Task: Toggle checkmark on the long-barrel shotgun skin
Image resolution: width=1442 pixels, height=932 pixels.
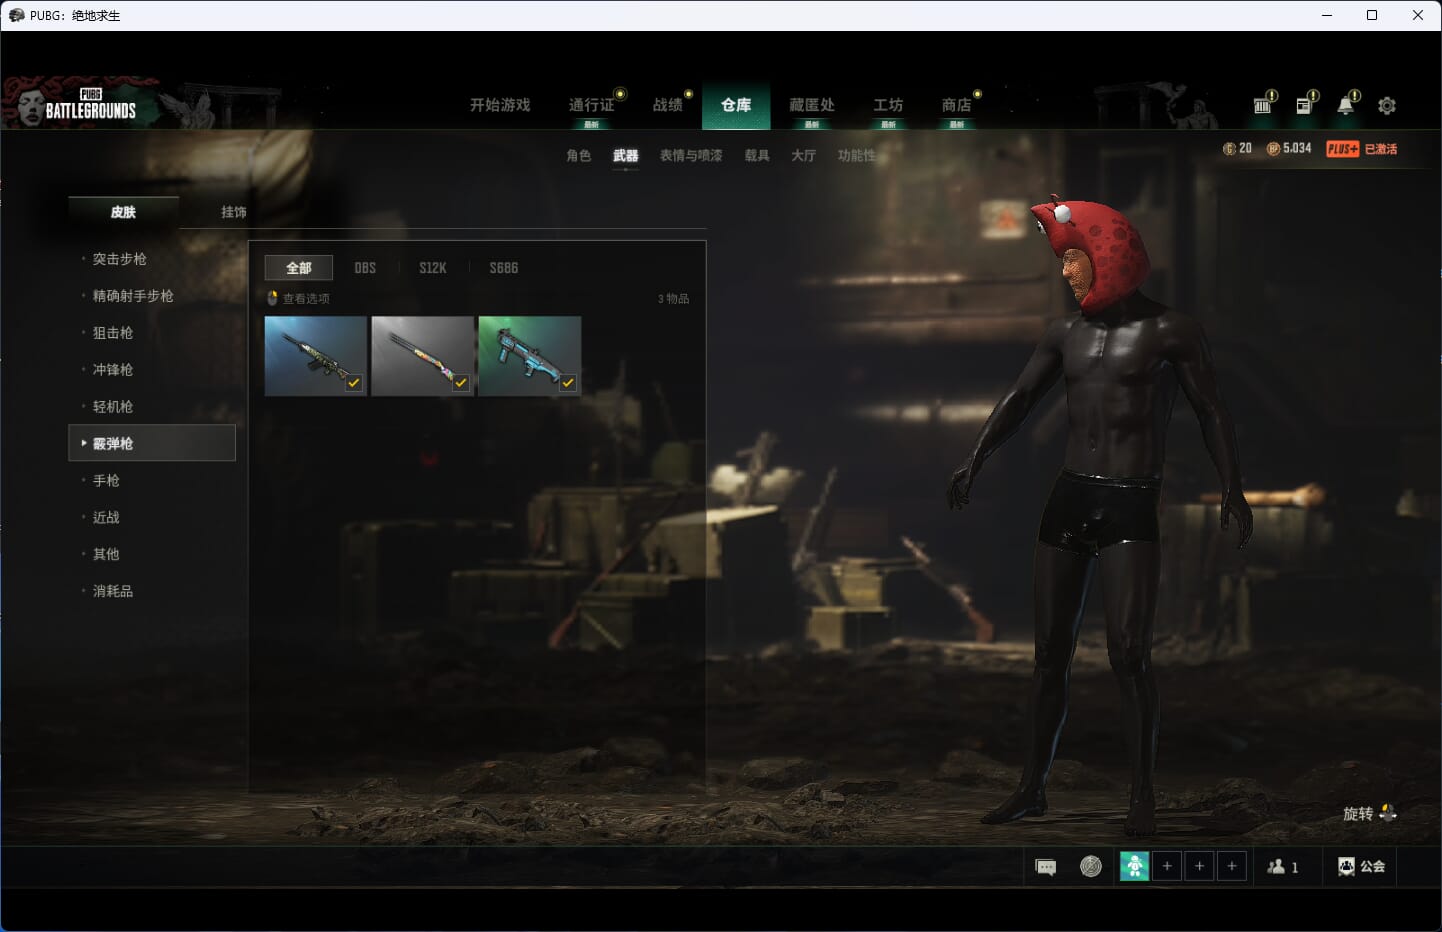Action: click(x=461, y=383)
